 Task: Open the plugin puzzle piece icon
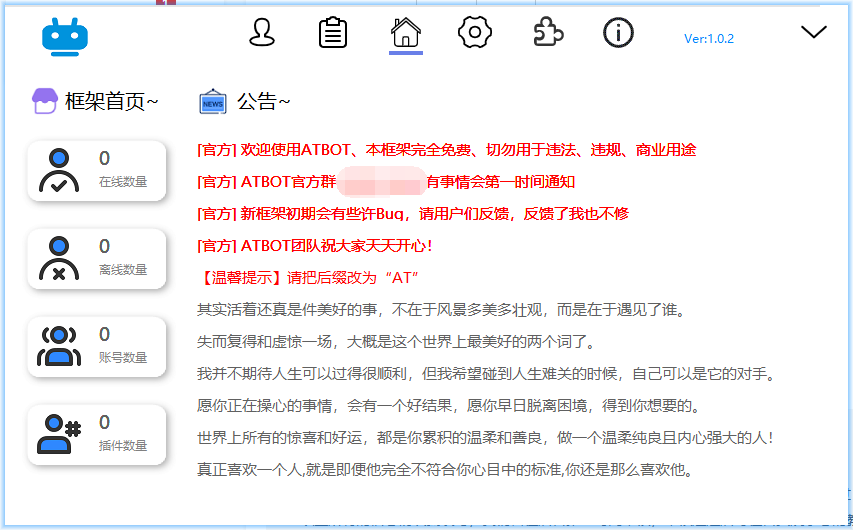[547, 33]
